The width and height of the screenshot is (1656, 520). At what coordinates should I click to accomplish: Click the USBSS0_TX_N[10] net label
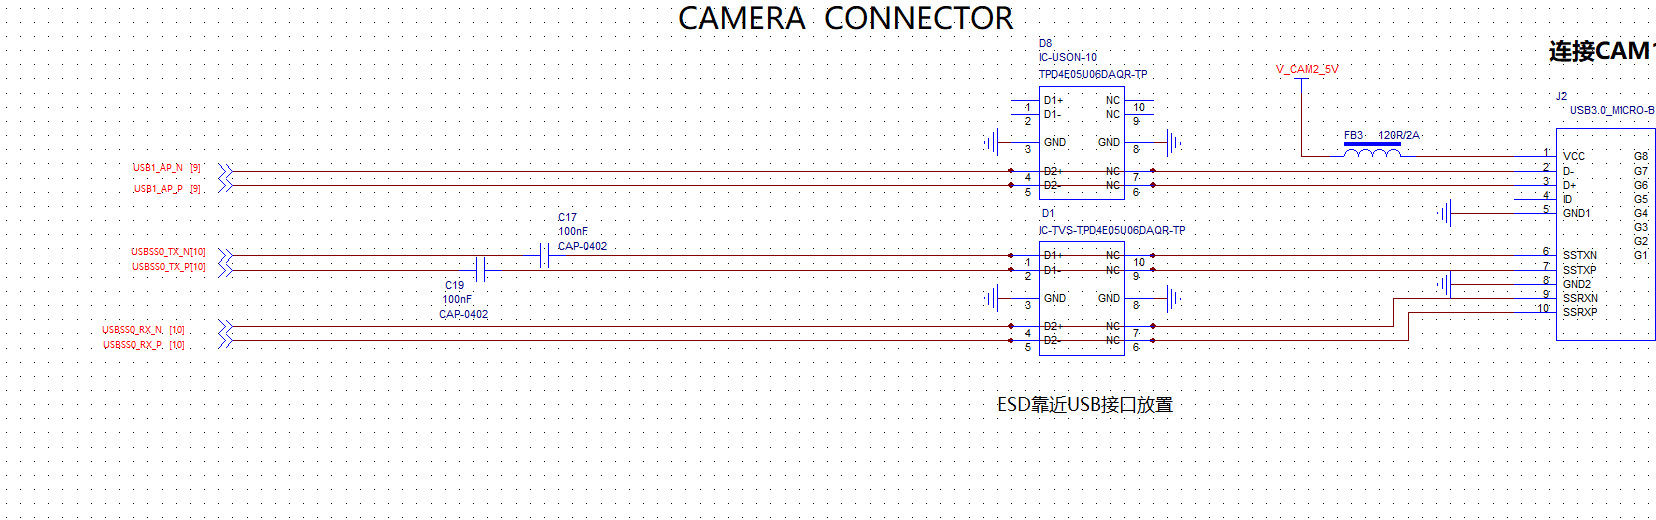(168, 252)
